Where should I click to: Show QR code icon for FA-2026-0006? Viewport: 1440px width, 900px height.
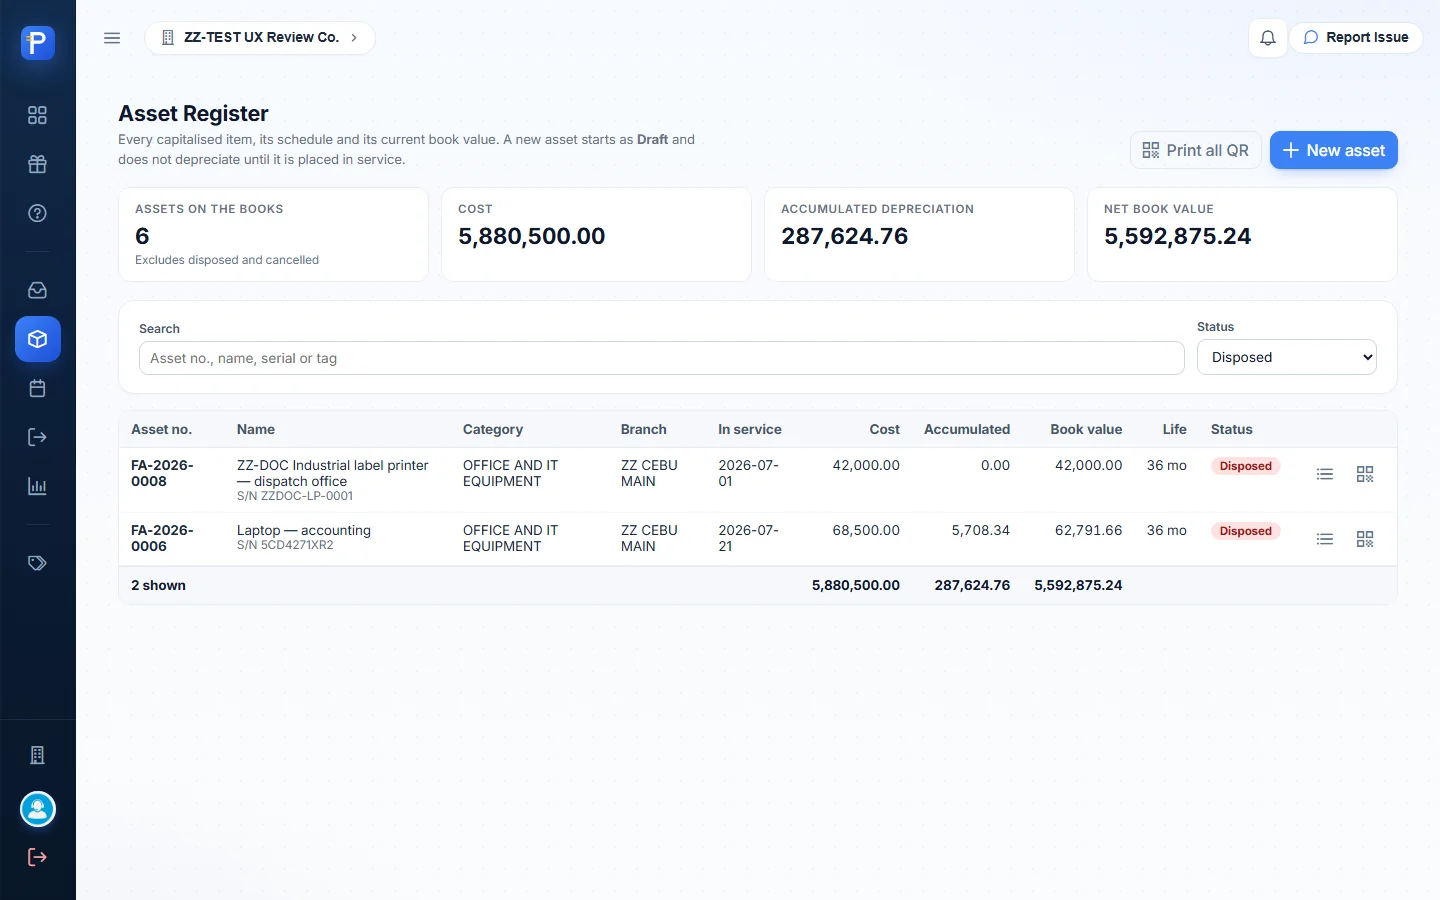(x=1365, y=539)
